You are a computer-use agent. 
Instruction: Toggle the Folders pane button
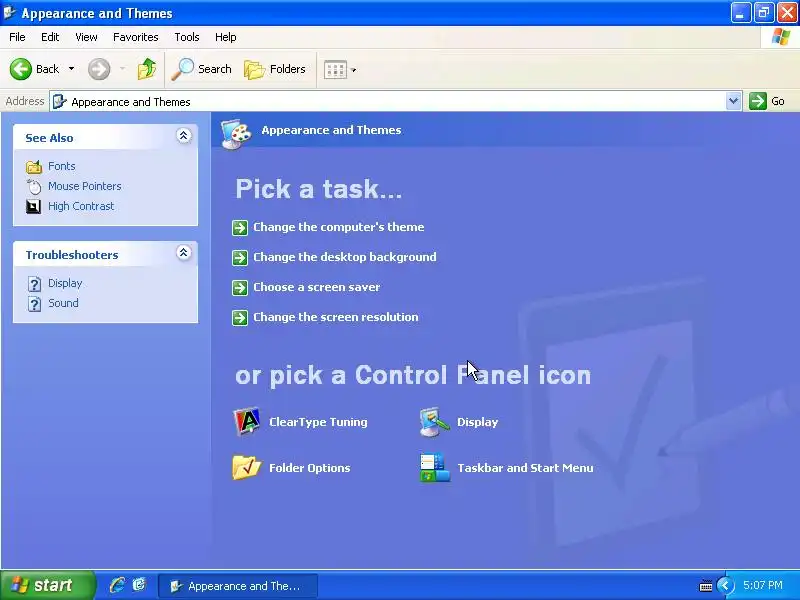(x=274, y=69)
